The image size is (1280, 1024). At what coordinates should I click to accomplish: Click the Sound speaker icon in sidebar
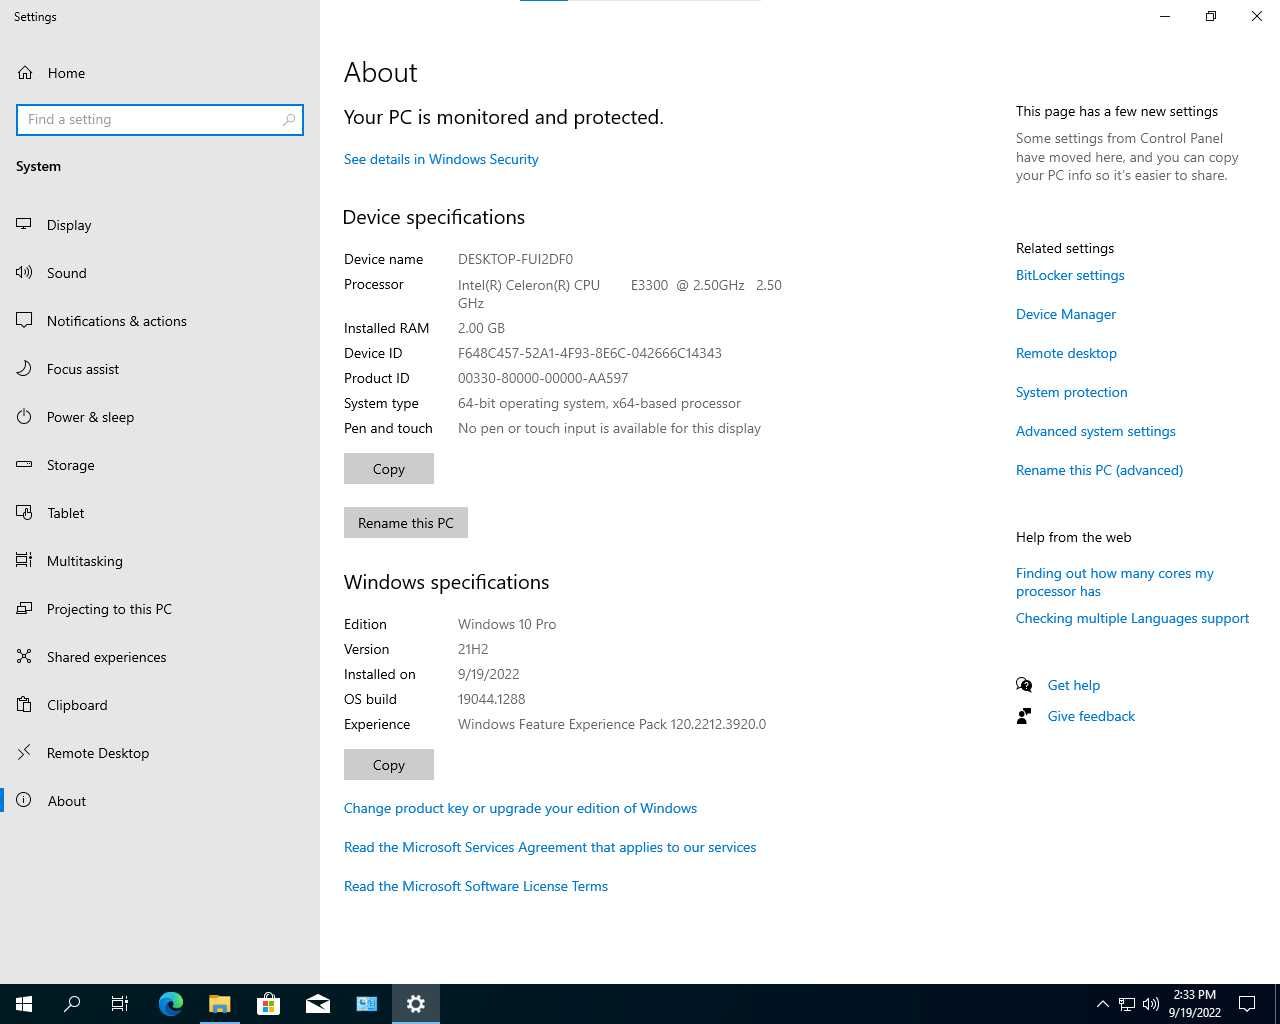(24, 273)
